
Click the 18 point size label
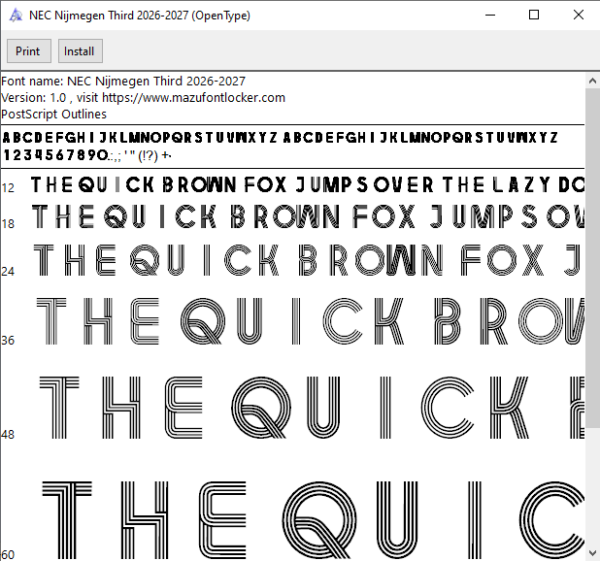coord(8,223)
